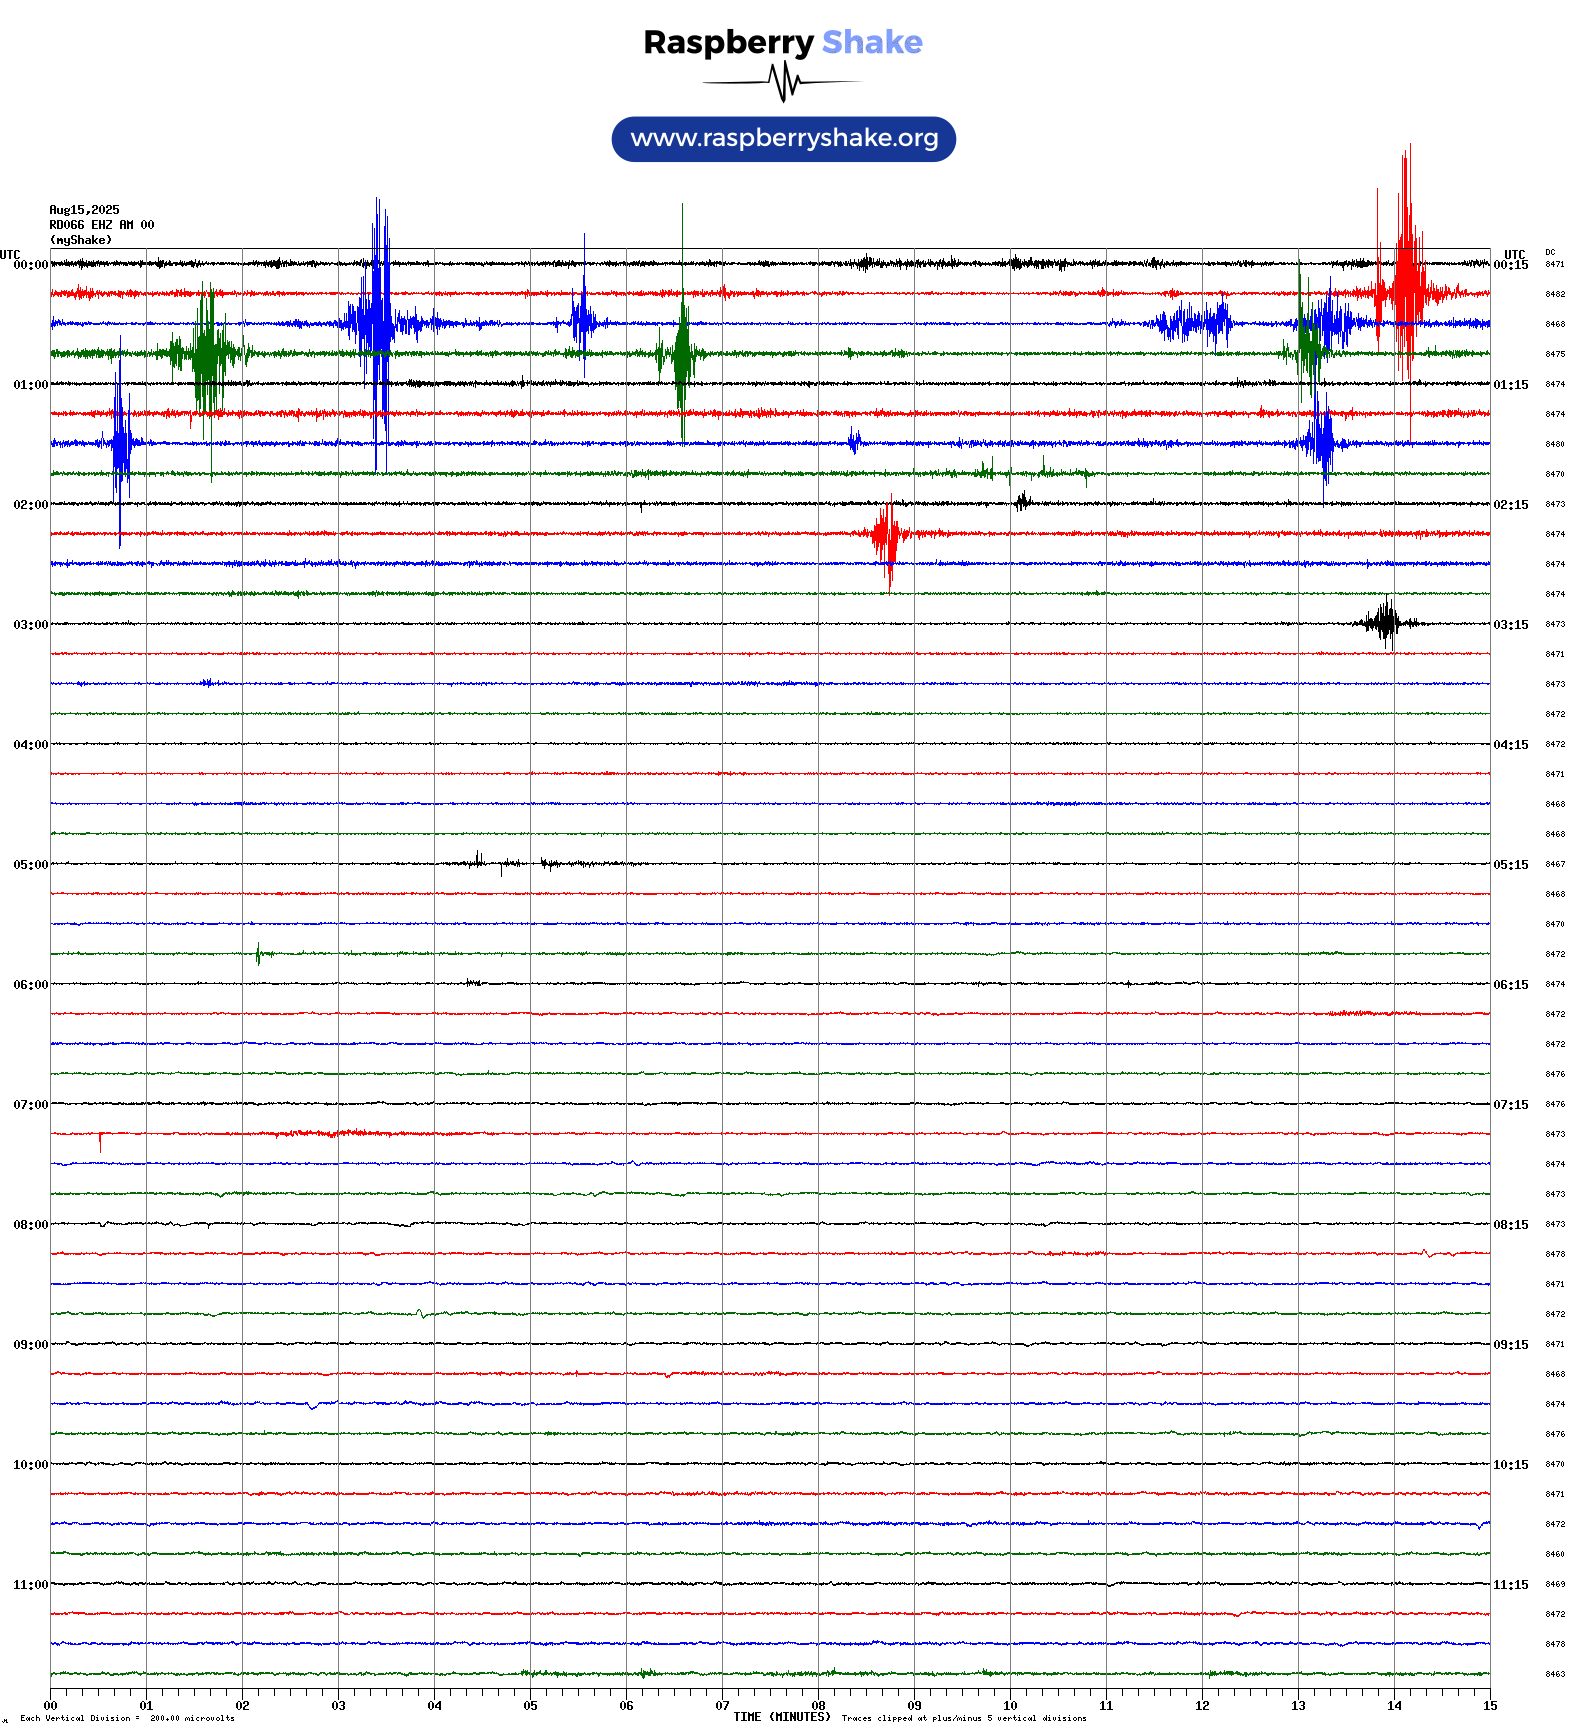Viewport: 1570px width, 1732px height.
Task: Click the heartbeat waveform icon under the logo
Action: (783, 82)
